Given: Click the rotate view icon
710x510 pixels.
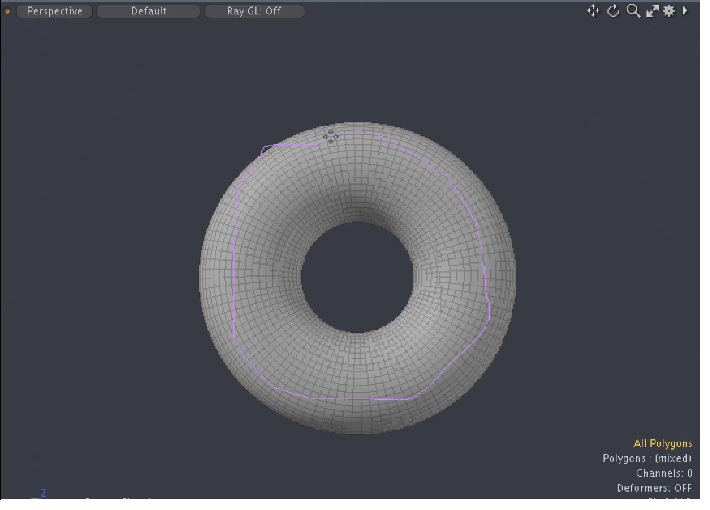Looking at the screenshot, I should tap(613, 11).
